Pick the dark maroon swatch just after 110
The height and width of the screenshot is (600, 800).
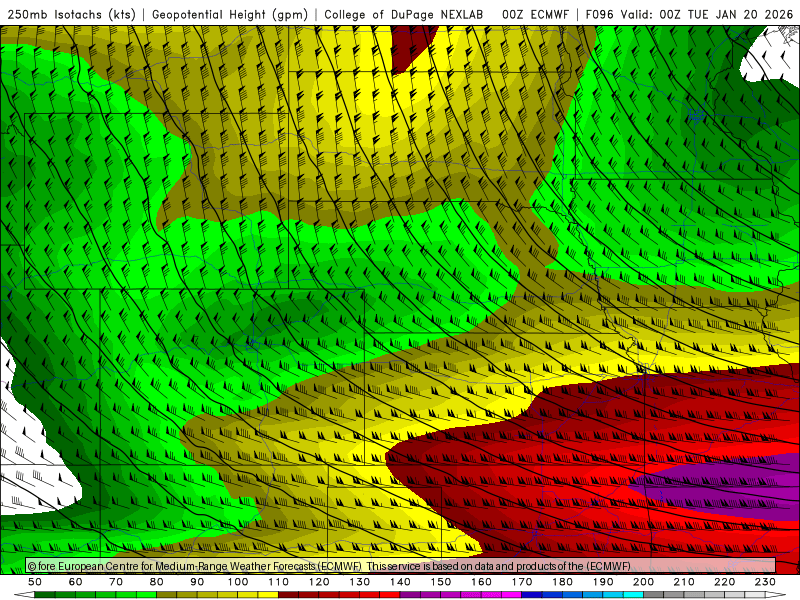(x=288, y=595)
